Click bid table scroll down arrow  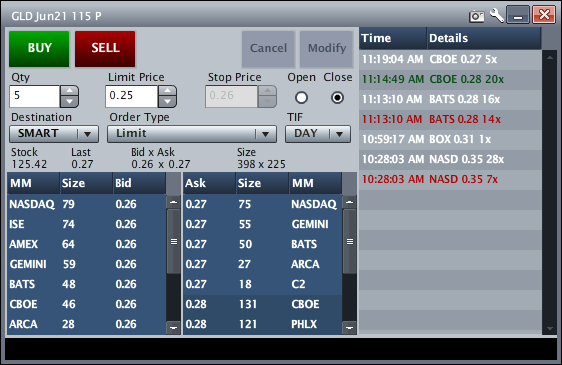point(173,327)
